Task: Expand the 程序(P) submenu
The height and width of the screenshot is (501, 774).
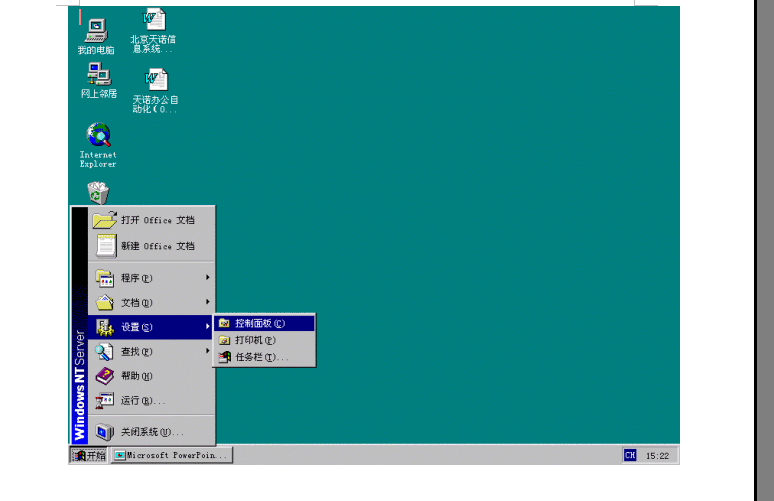Action: (x=152, y=278)
